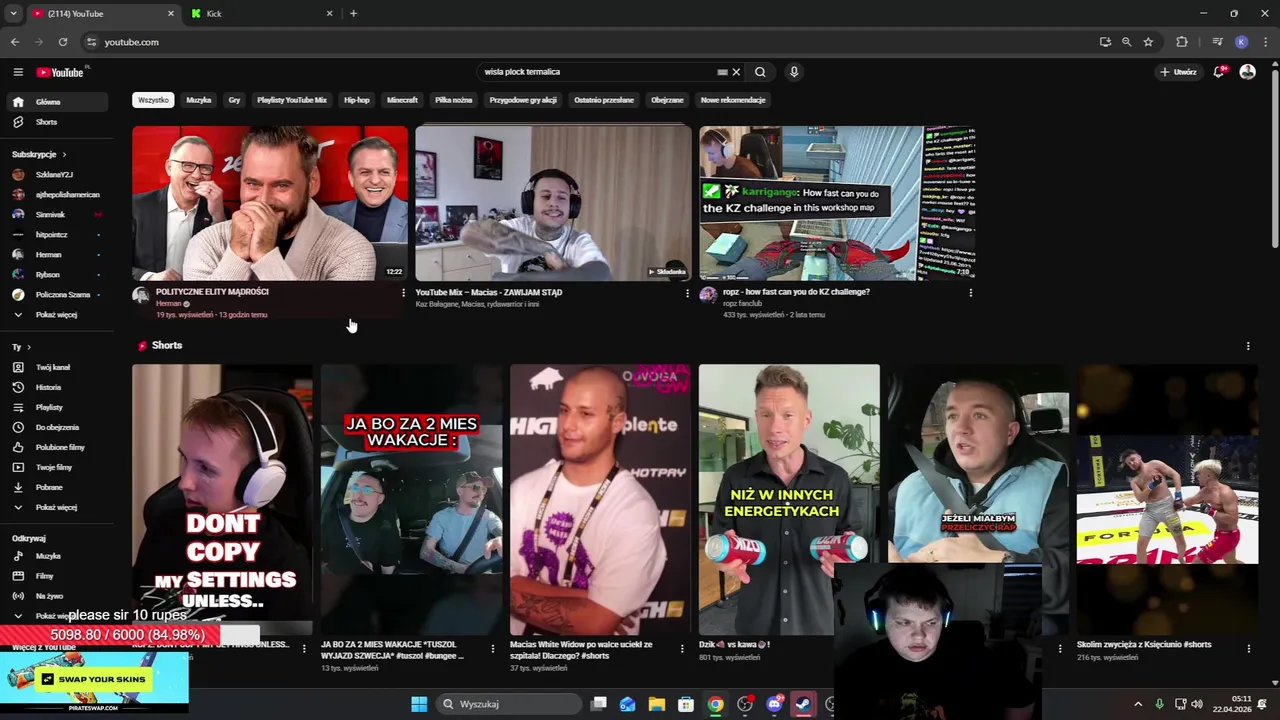Open Chrome extensions puzzle icon
1280x720 pixels.
1182,42
